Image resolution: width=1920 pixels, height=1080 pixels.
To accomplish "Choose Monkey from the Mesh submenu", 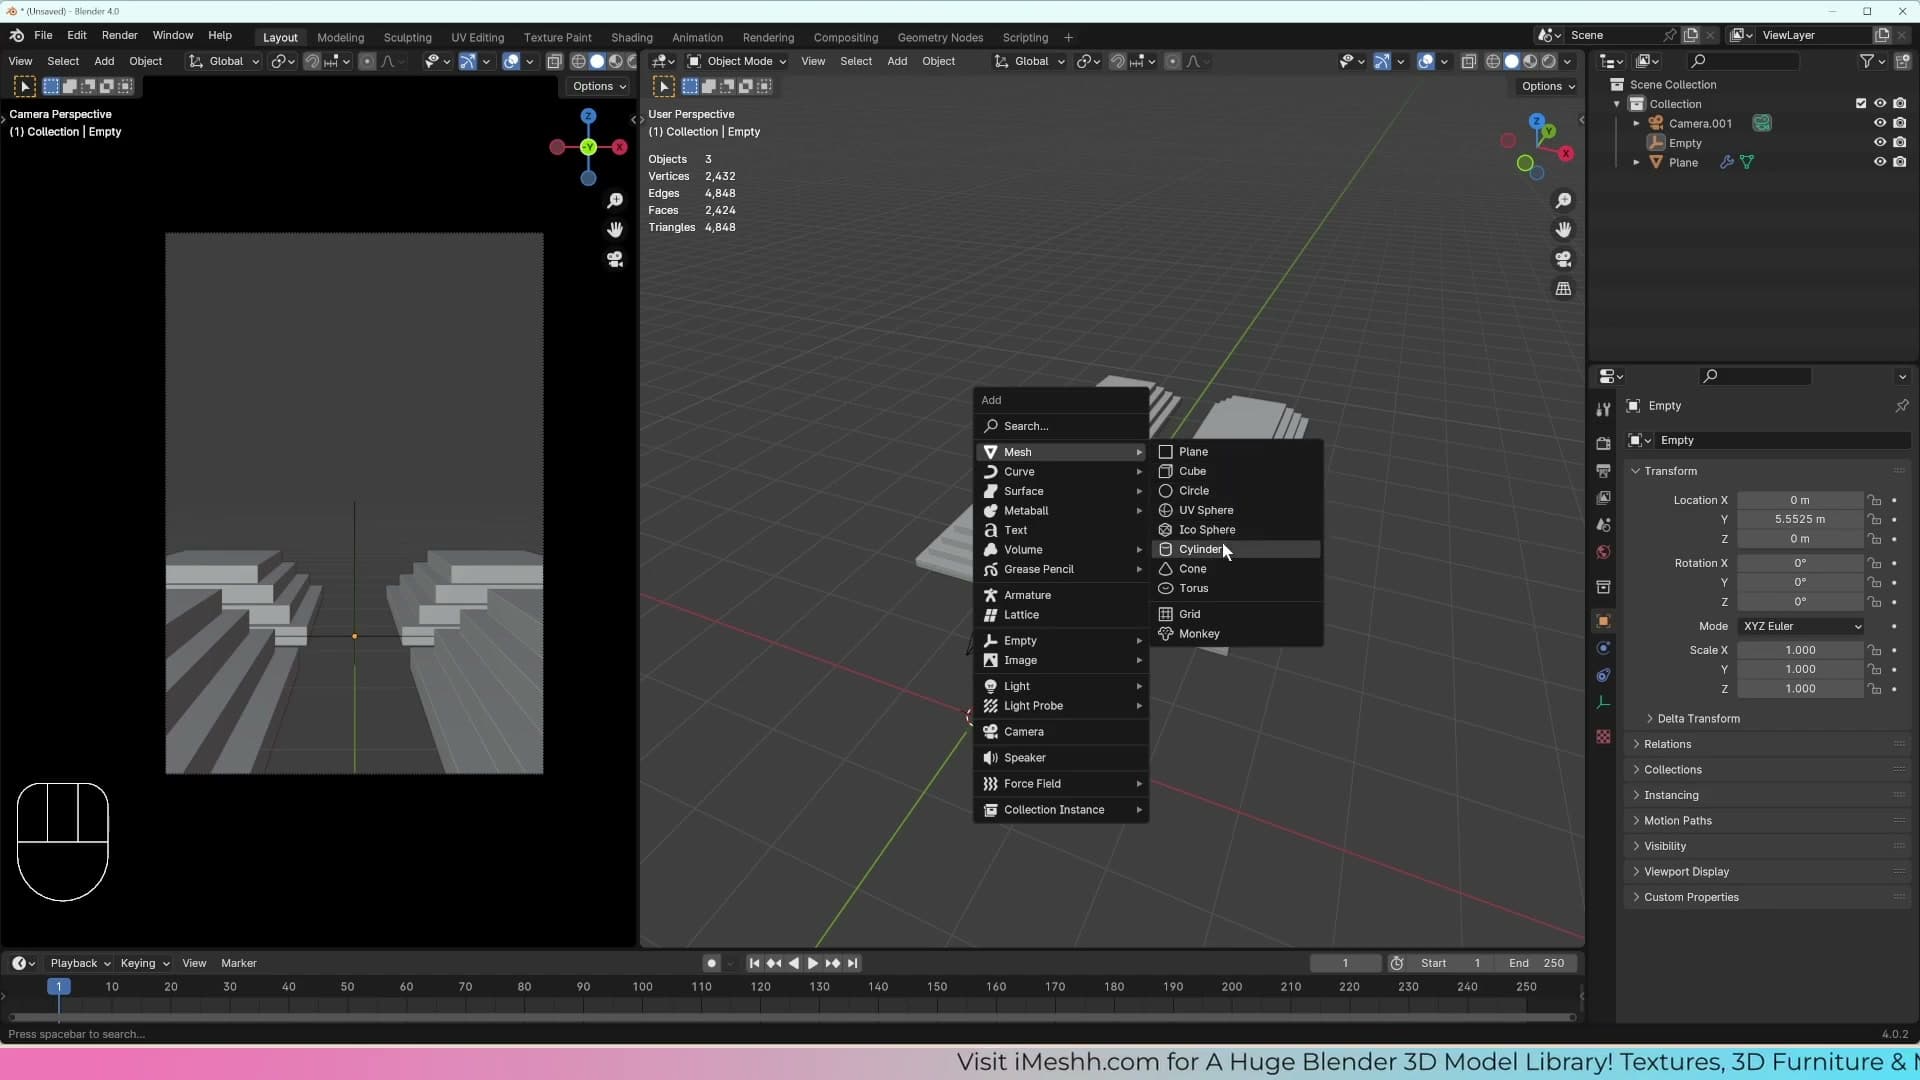I will pyautogui.click(x=1237, y=634).
